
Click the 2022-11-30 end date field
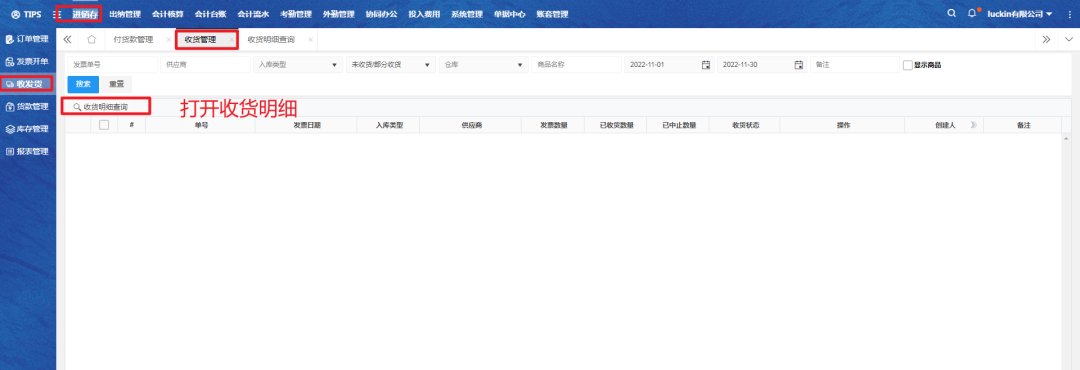tap(762, 65)
